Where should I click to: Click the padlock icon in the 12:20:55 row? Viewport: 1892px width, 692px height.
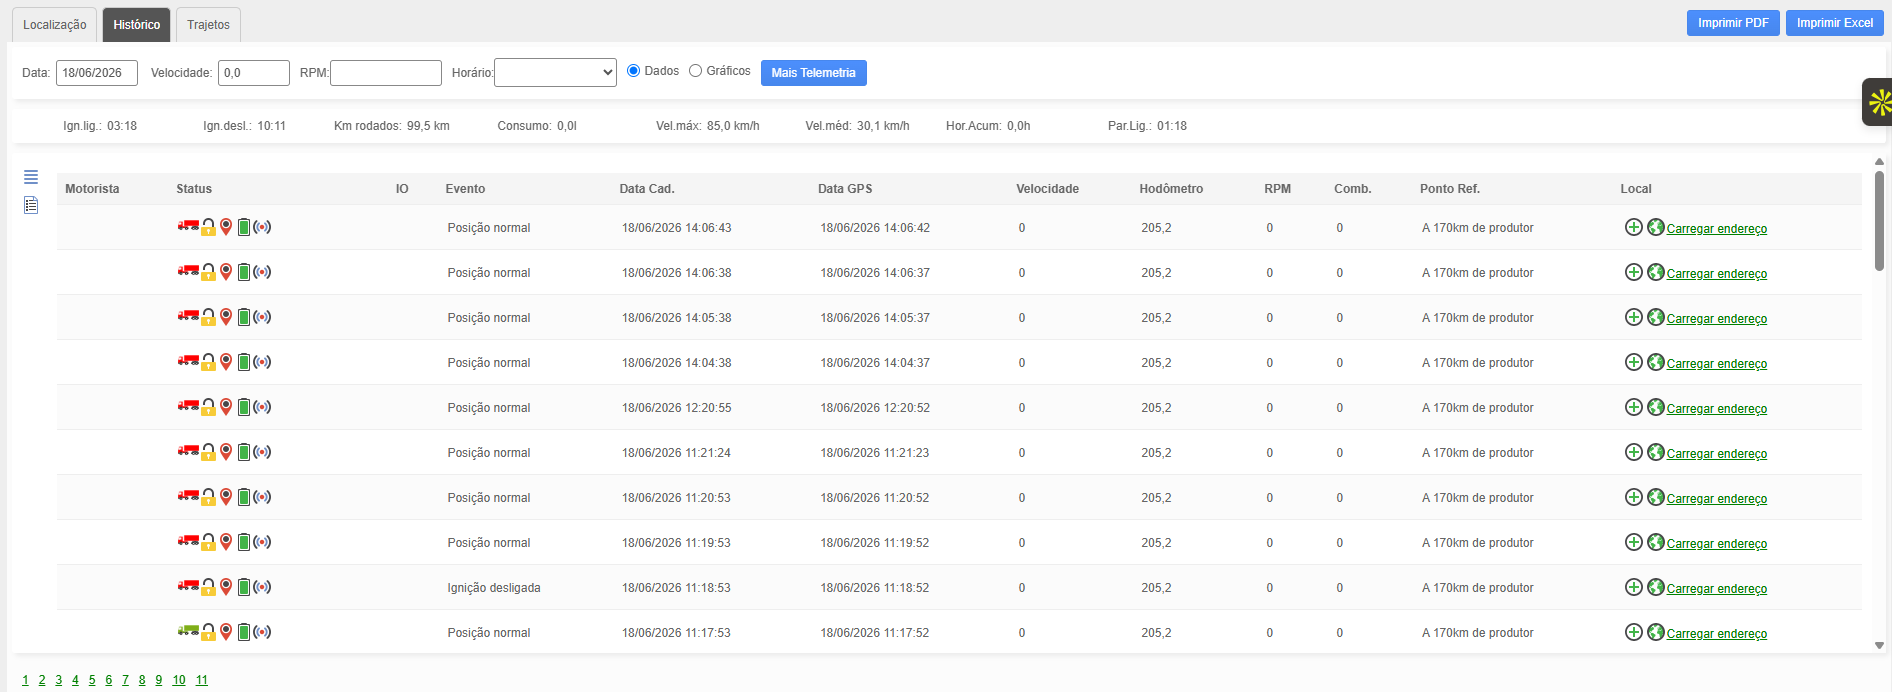coord(208,407)
